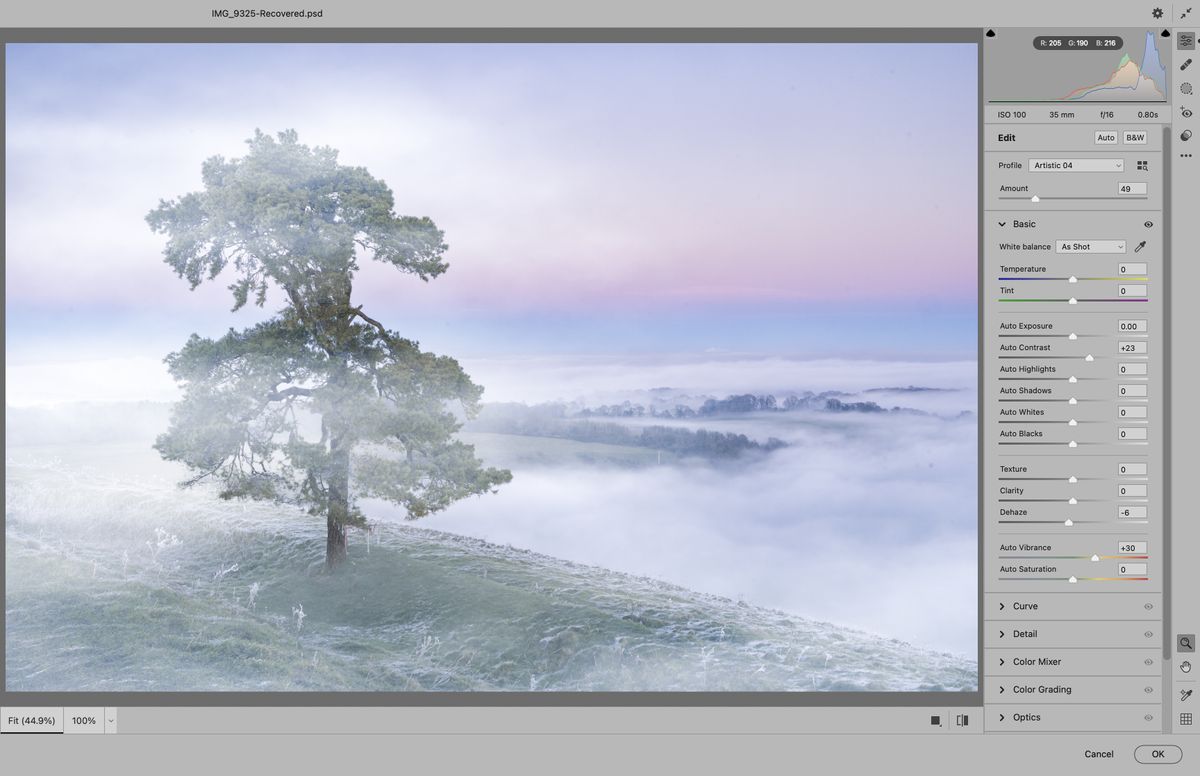Switch to the Fit (44.9%) view tab
The height and width of the screenshot is (776, 1200).
pos(31,720)
